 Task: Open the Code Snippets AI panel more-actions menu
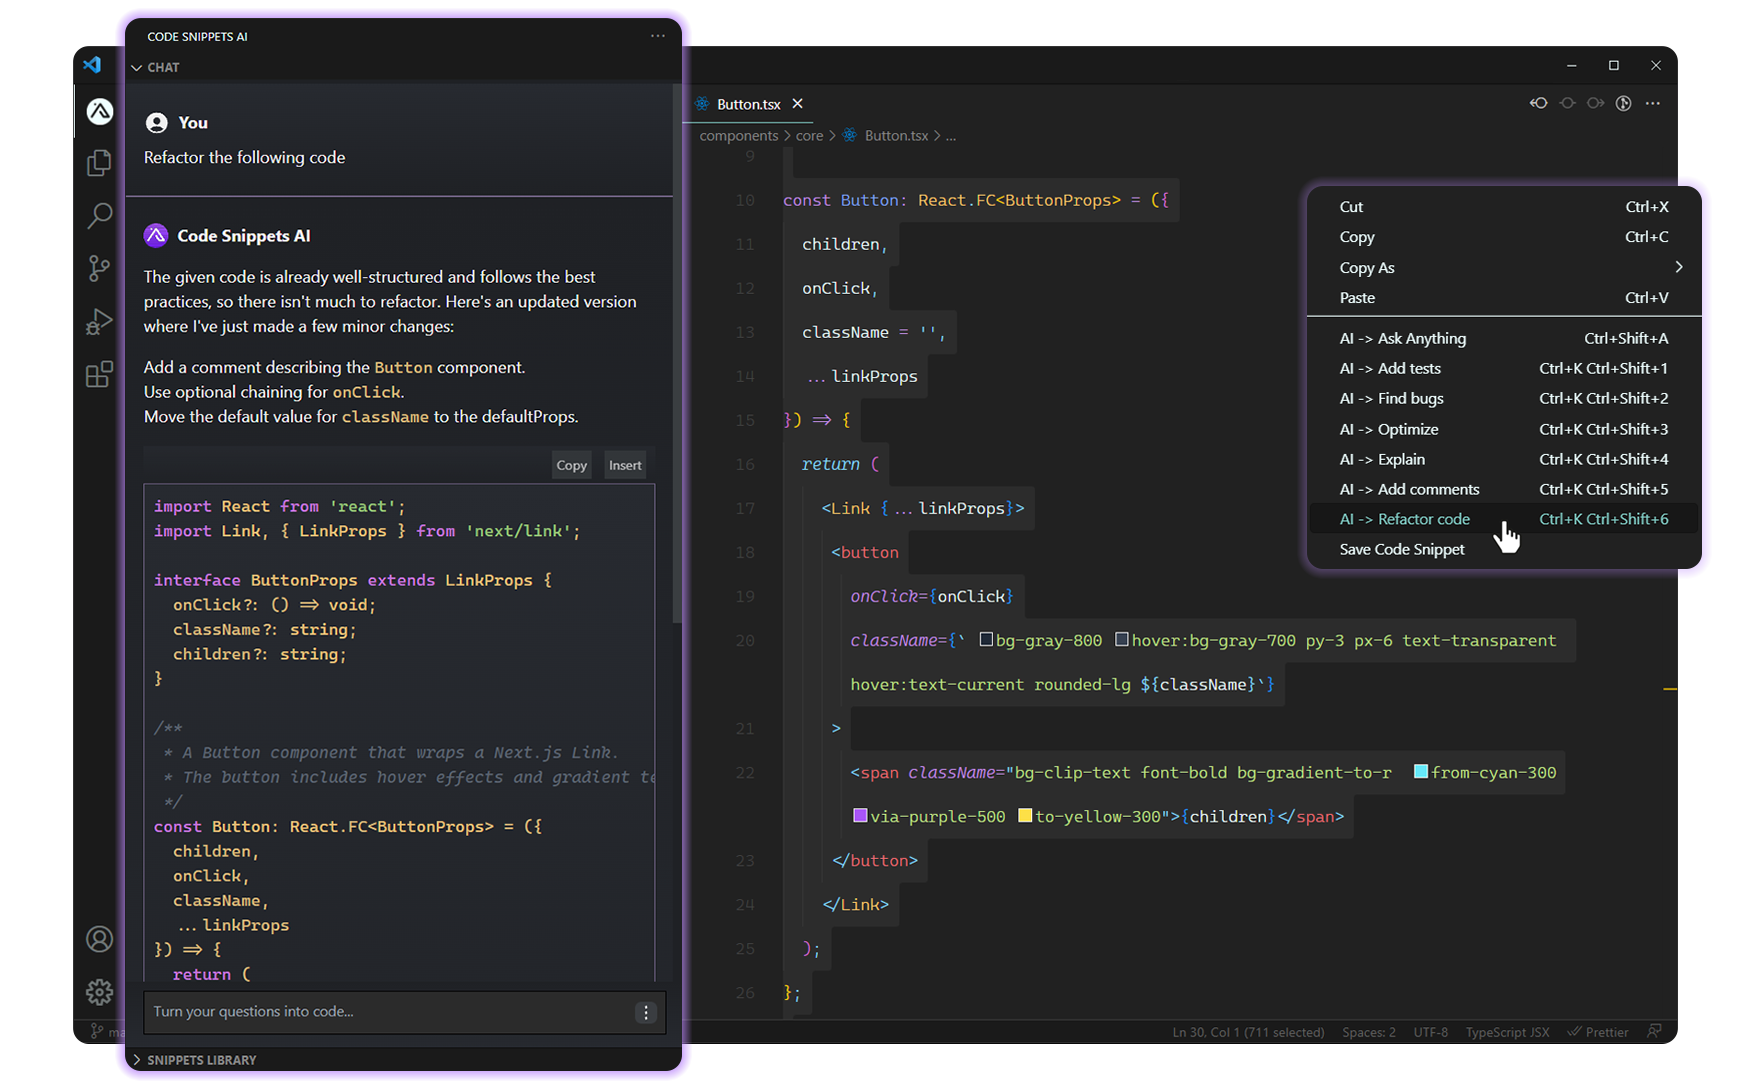pyautogui.click(x=657, y=36)
